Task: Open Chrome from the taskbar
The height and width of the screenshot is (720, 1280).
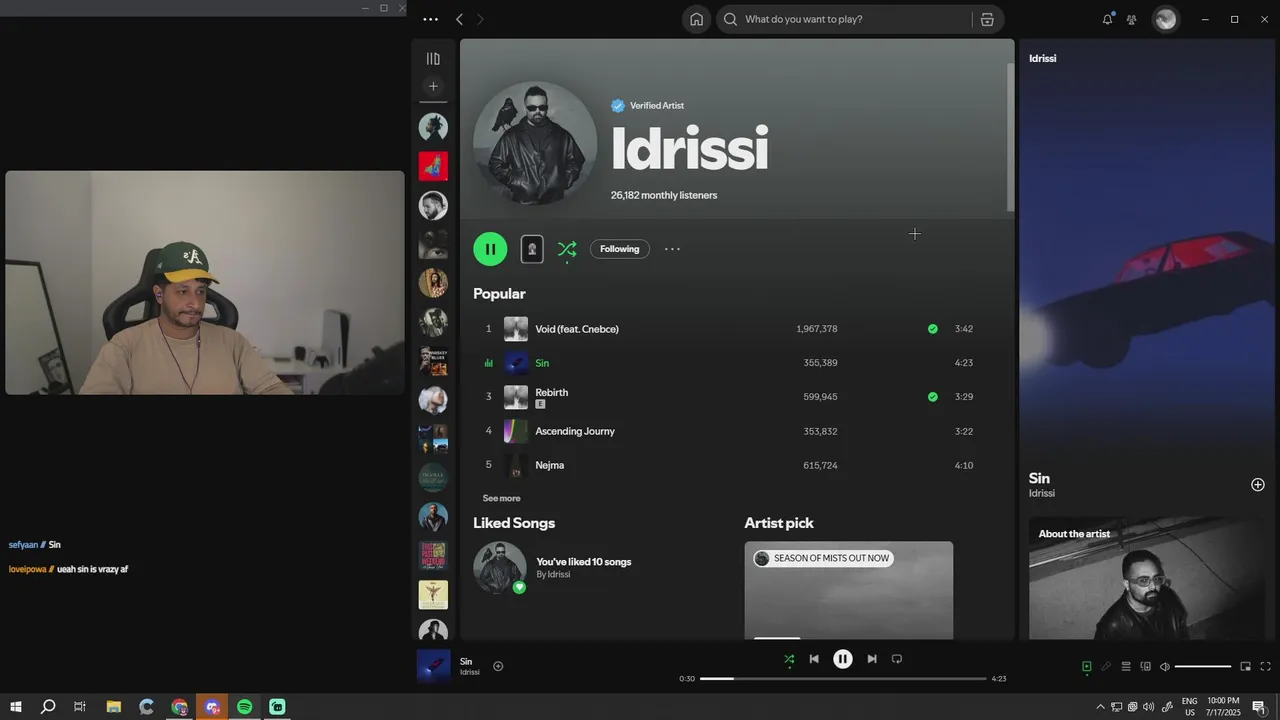Action: click(179, 707)
